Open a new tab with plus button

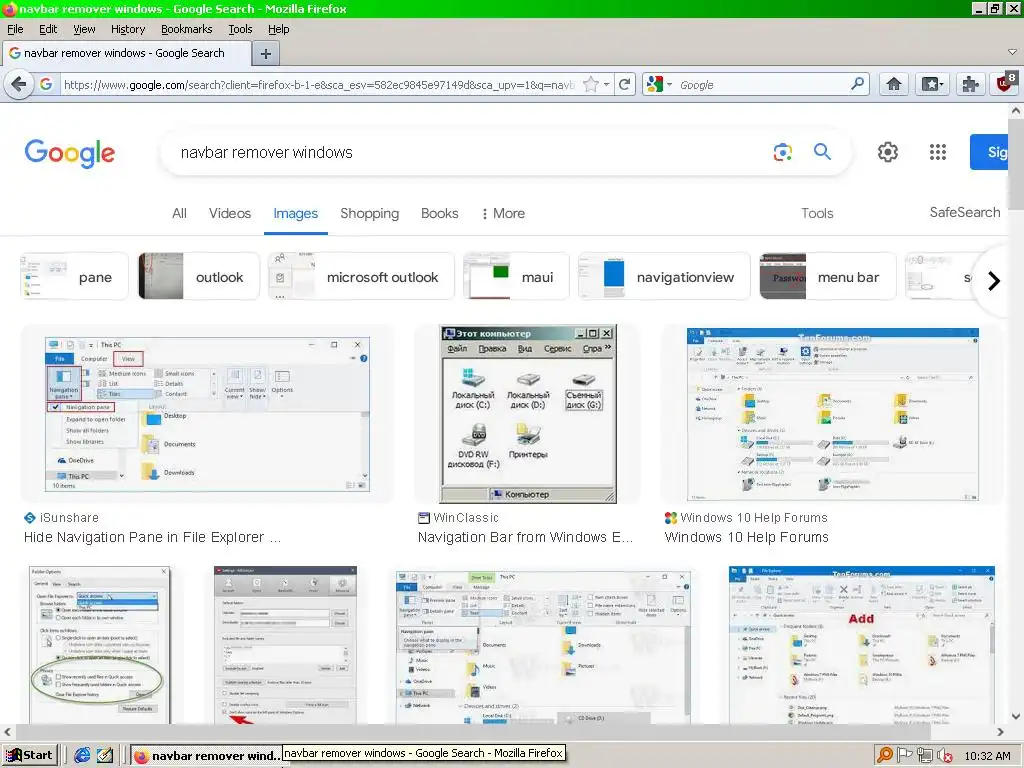click(x=266, y=54)
